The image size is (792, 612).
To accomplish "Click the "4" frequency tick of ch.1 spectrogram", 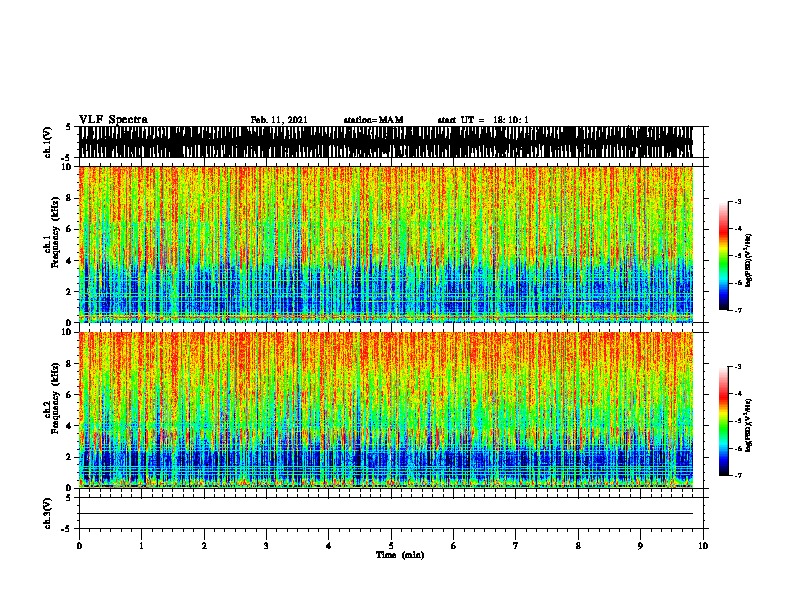I will pos(71,261).
